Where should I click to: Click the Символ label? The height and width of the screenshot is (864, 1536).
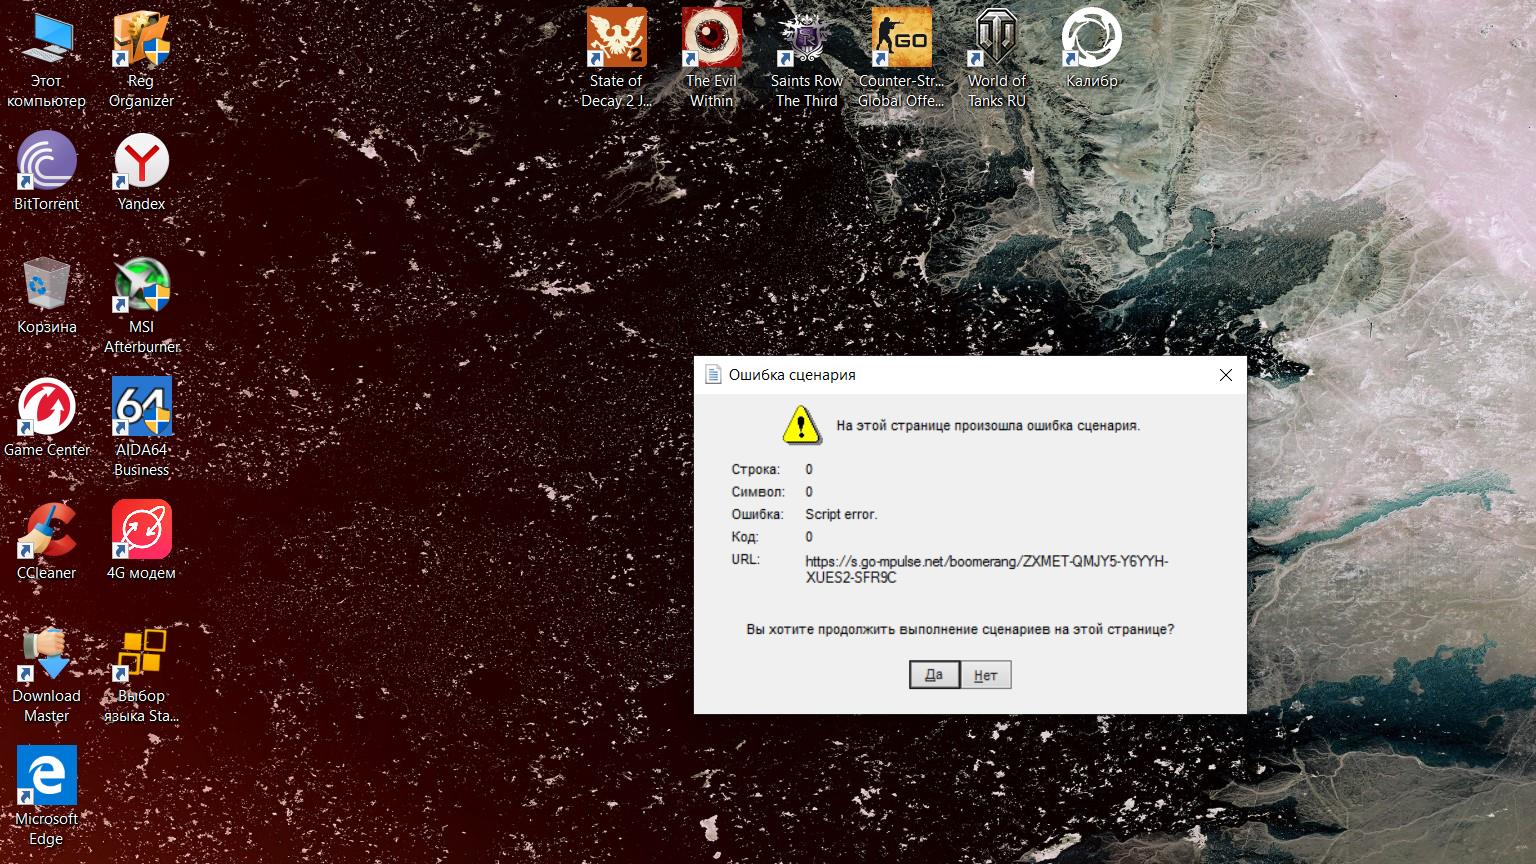(x=758, y=492)
